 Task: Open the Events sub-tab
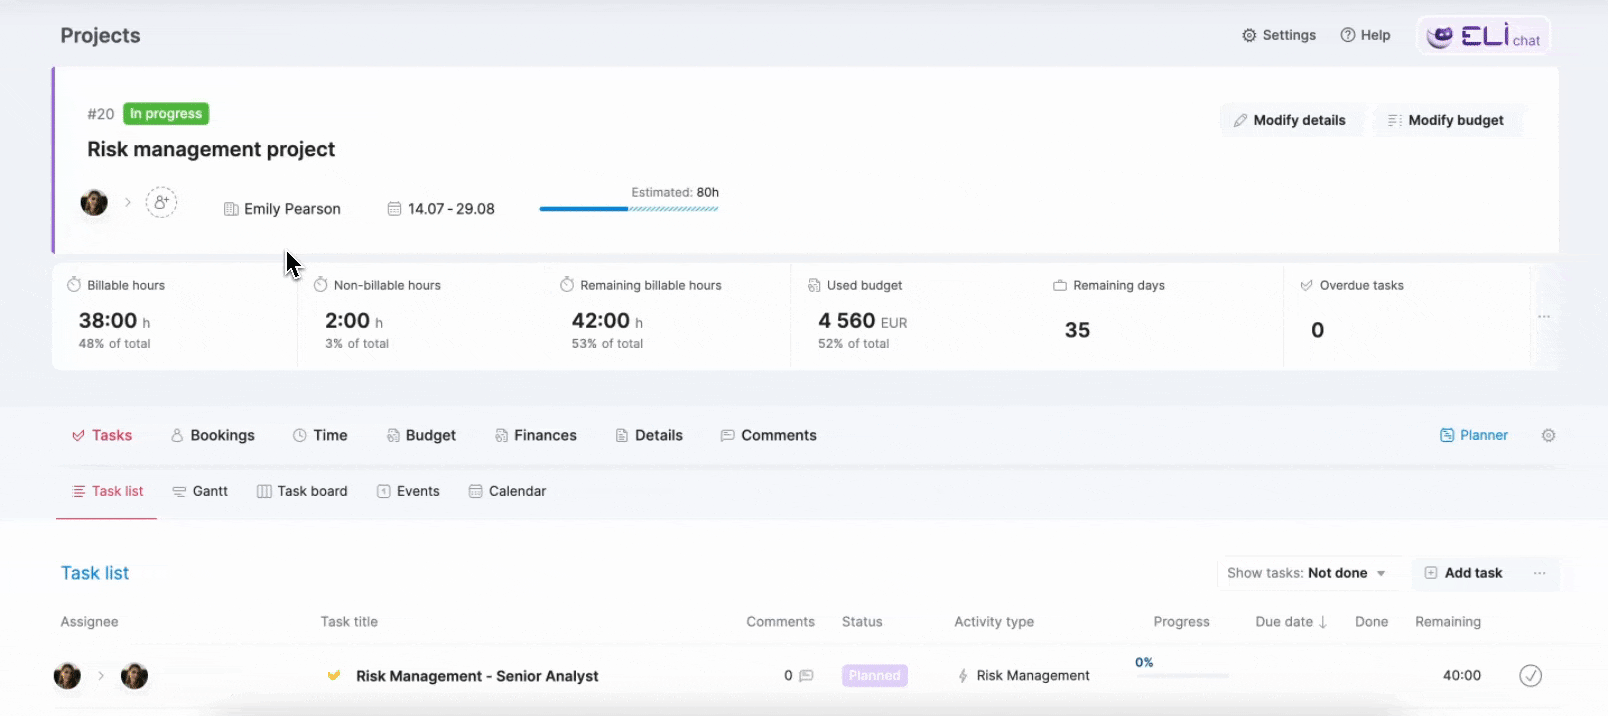[408, 491]
